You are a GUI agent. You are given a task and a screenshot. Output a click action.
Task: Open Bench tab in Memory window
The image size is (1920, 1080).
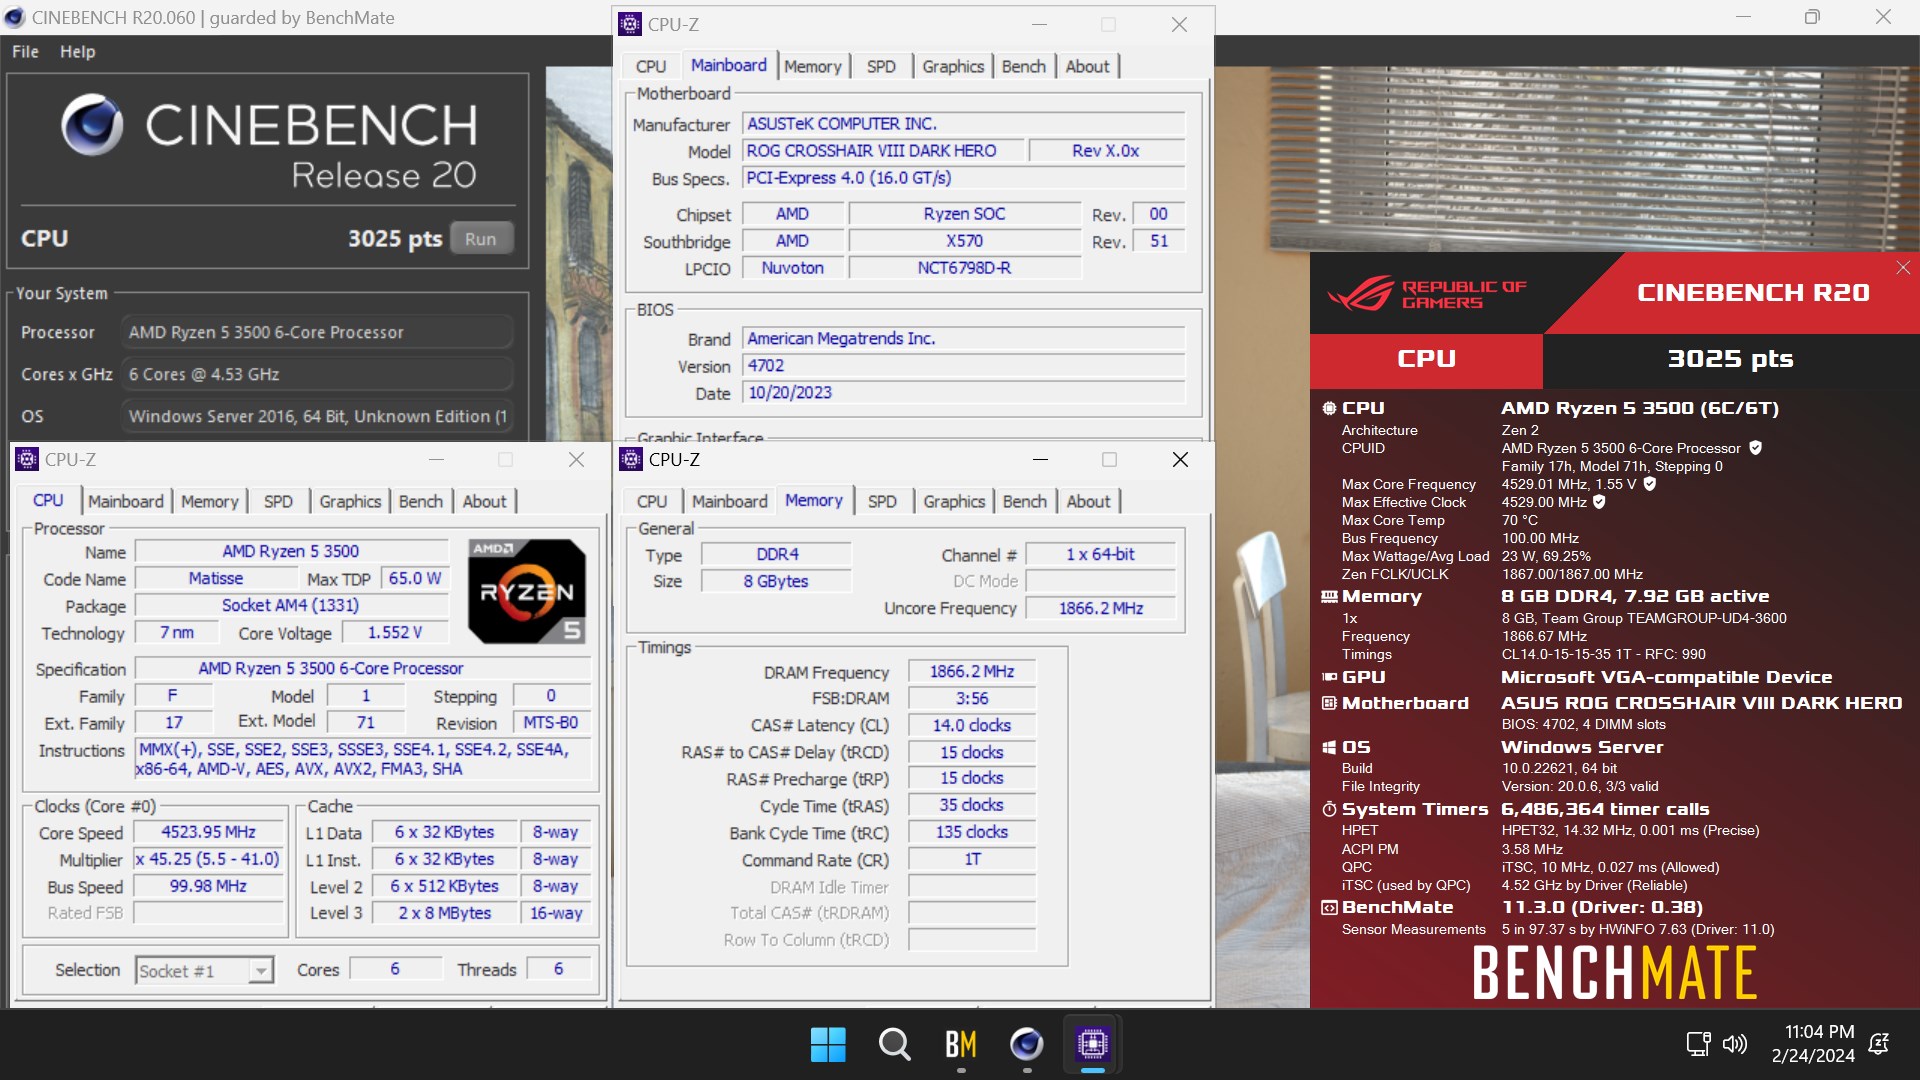click(1024, 501)
